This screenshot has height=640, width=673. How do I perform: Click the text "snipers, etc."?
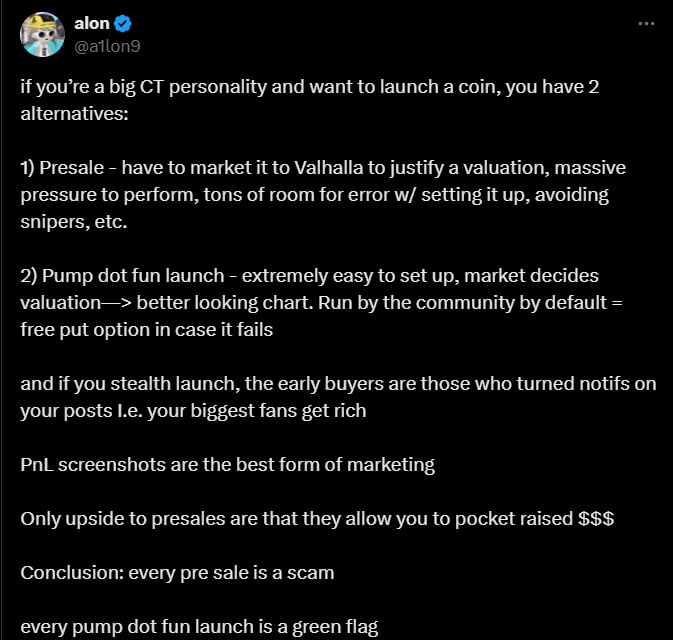click(74, 222)
